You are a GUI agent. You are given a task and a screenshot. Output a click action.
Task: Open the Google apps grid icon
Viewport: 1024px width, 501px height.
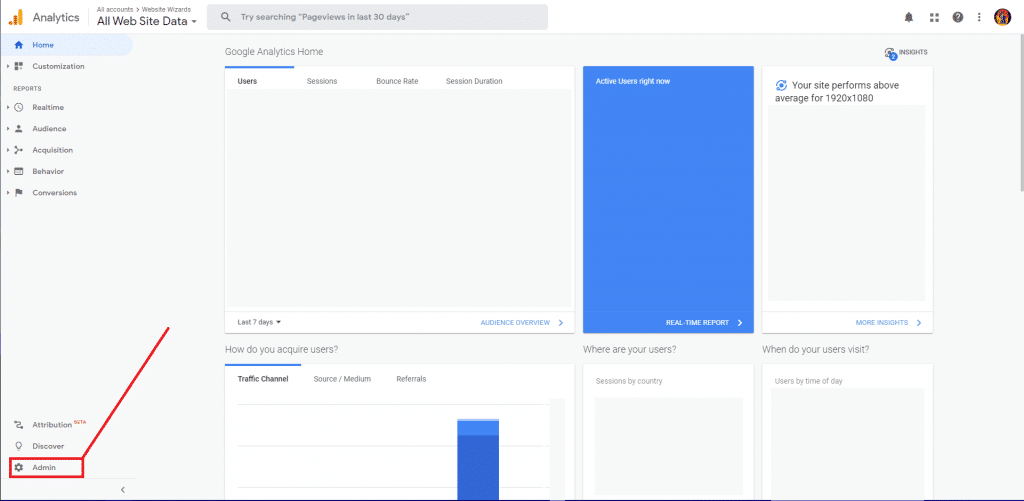[x=934, y=17]
